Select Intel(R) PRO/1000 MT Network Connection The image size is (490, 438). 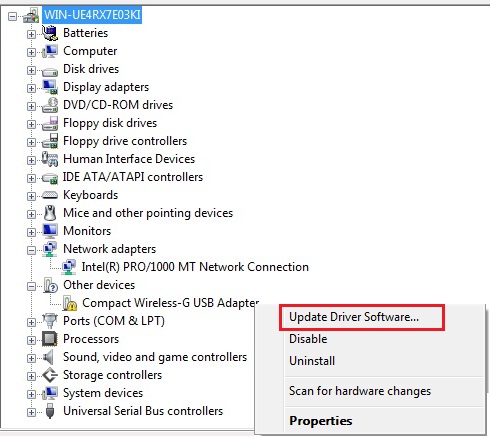tap(195, 267)
